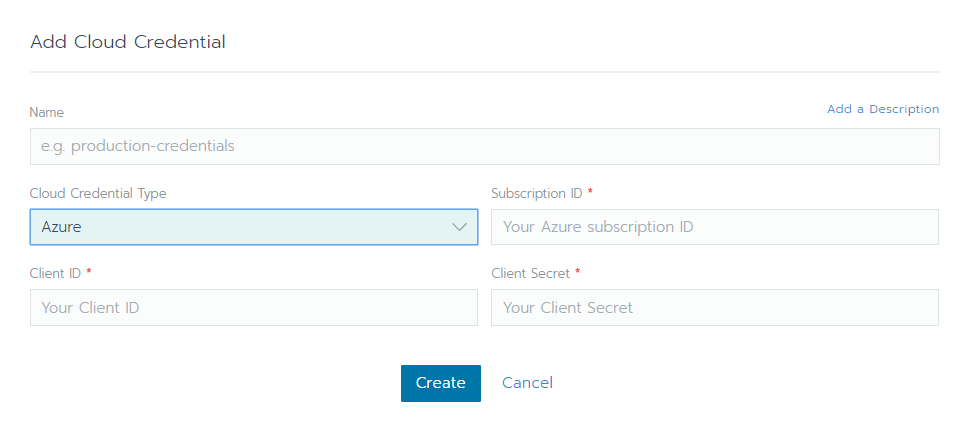
Task: Click the Name field label
Action: tap(47, 113)
